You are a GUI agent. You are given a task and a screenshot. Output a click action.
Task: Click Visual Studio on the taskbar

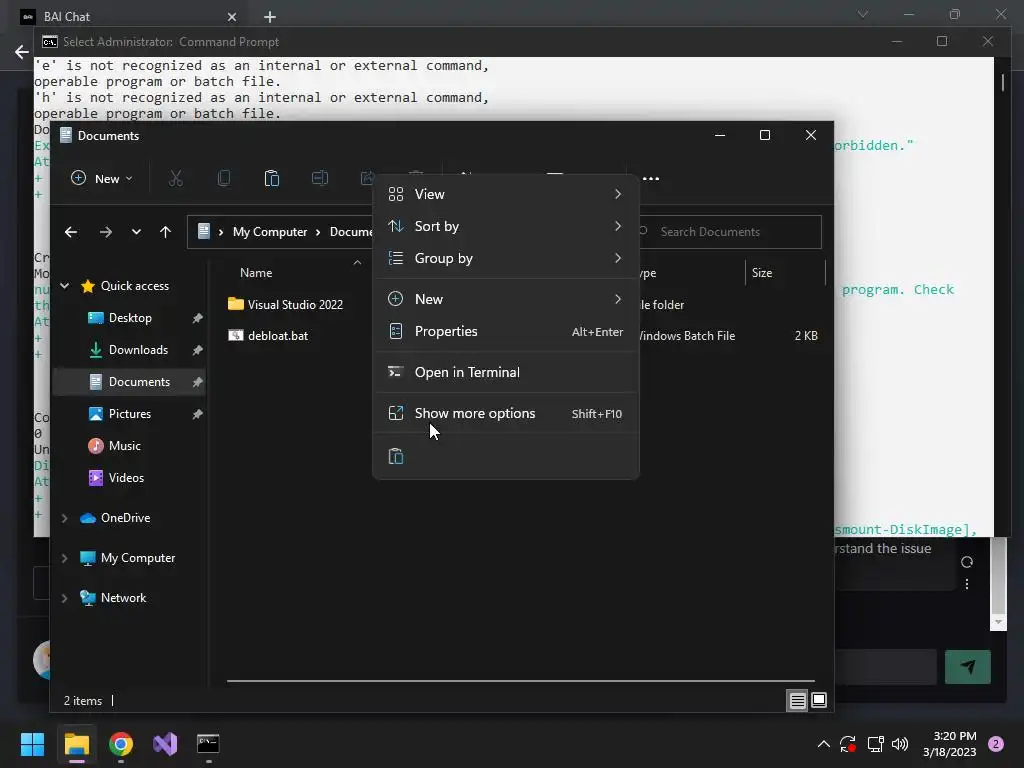pos(165,744)
